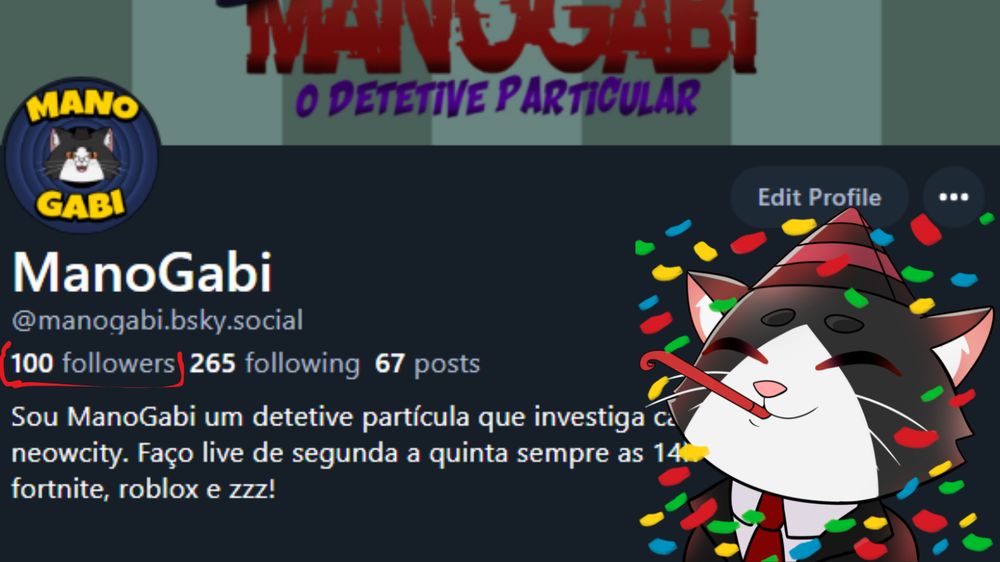Click the ManoGabi display name
The height and width of the screenshot is (562, 1000).
pyautogui.click(x=142, y=272)
